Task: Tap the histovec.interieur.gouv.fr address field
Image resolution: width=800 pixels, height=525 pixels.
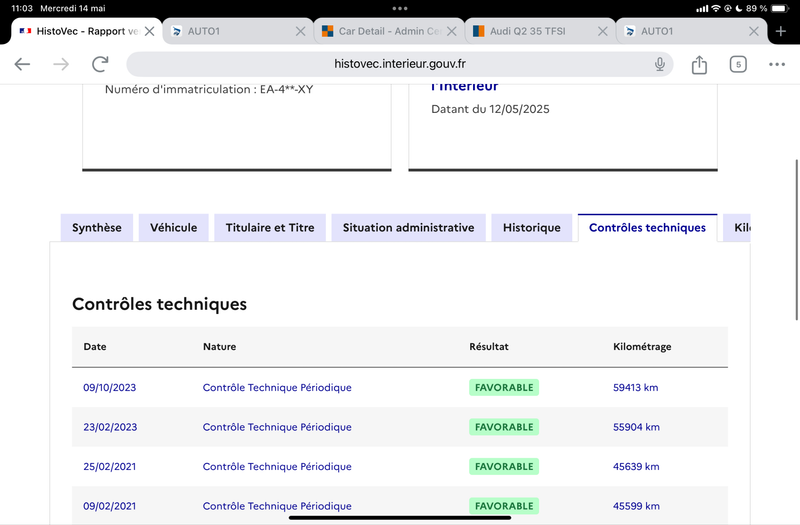Action: [400, 64]
